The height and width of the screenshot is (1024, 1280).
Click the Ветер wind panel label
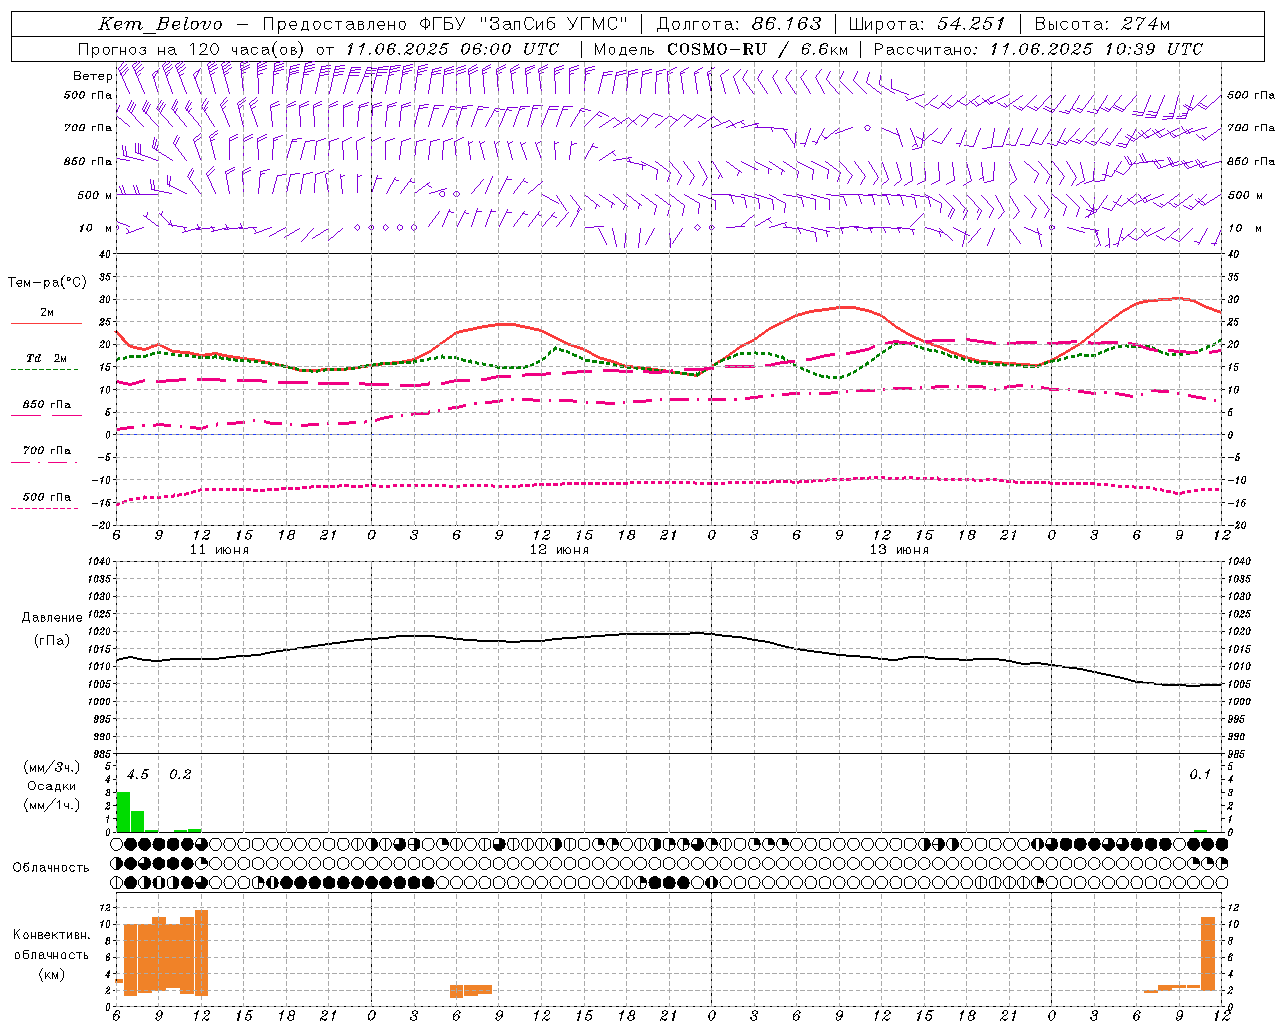pyautogui.click(x=92, y=76)
